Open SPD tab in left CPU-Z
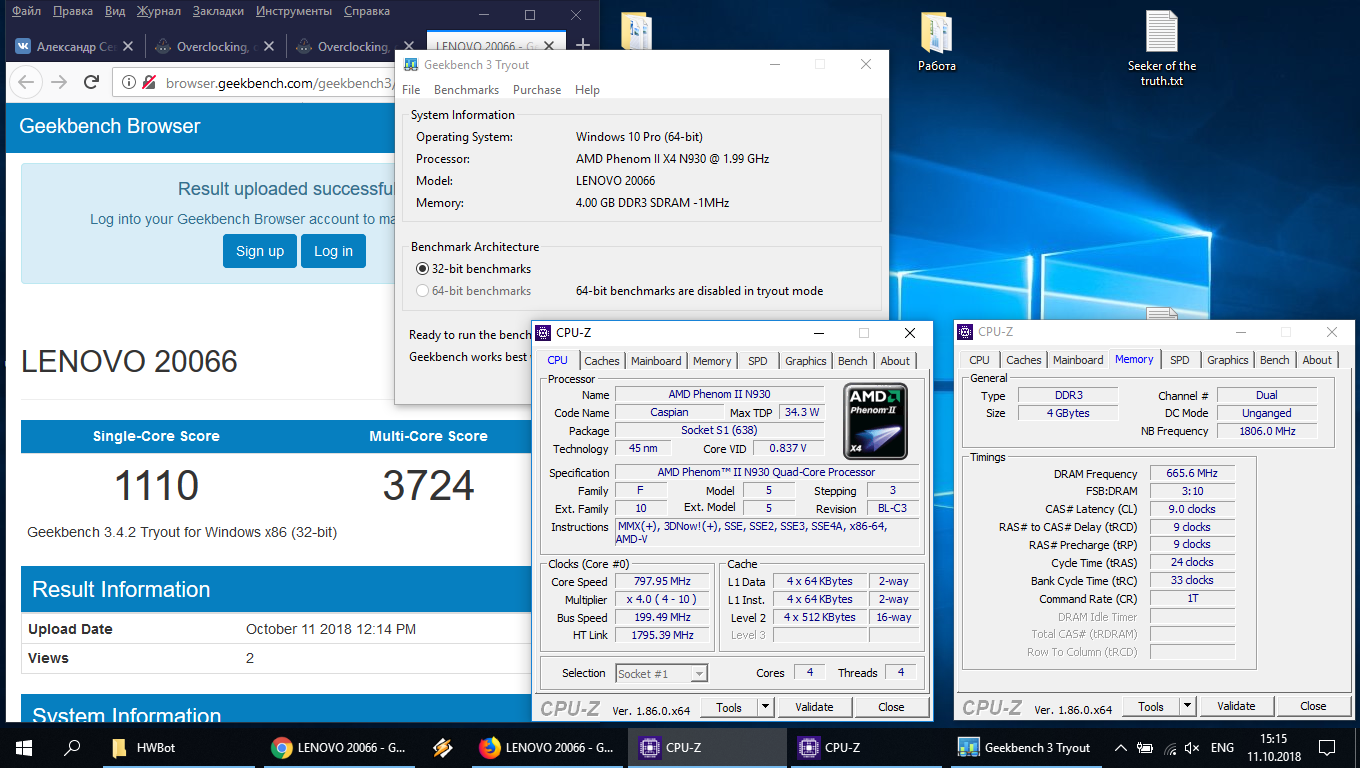The width and height of the screenshot is (1360, 768). pos(758,361)
